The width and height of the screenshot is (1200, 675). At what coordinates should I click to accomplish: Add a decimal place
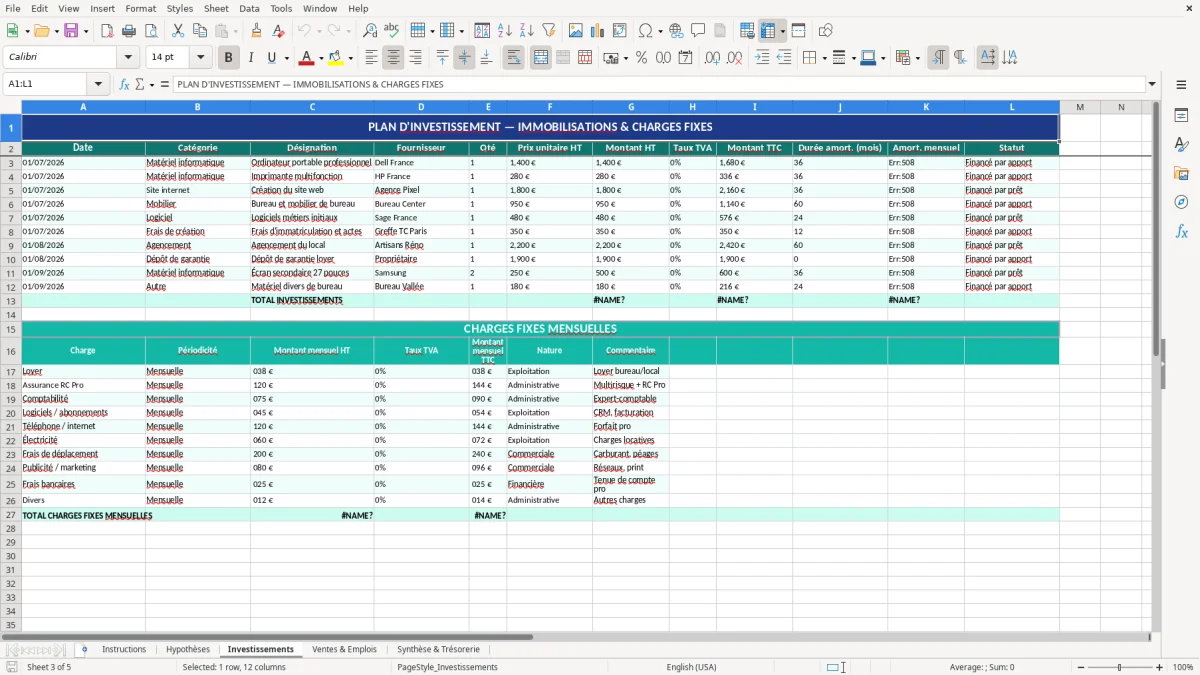[x=713, y=58]
